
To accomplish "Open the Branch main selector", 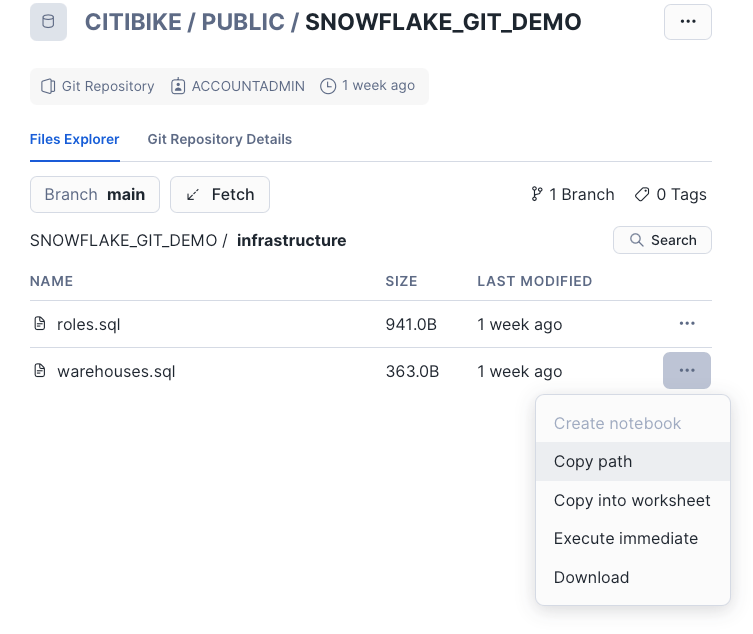I will [95, 194].
